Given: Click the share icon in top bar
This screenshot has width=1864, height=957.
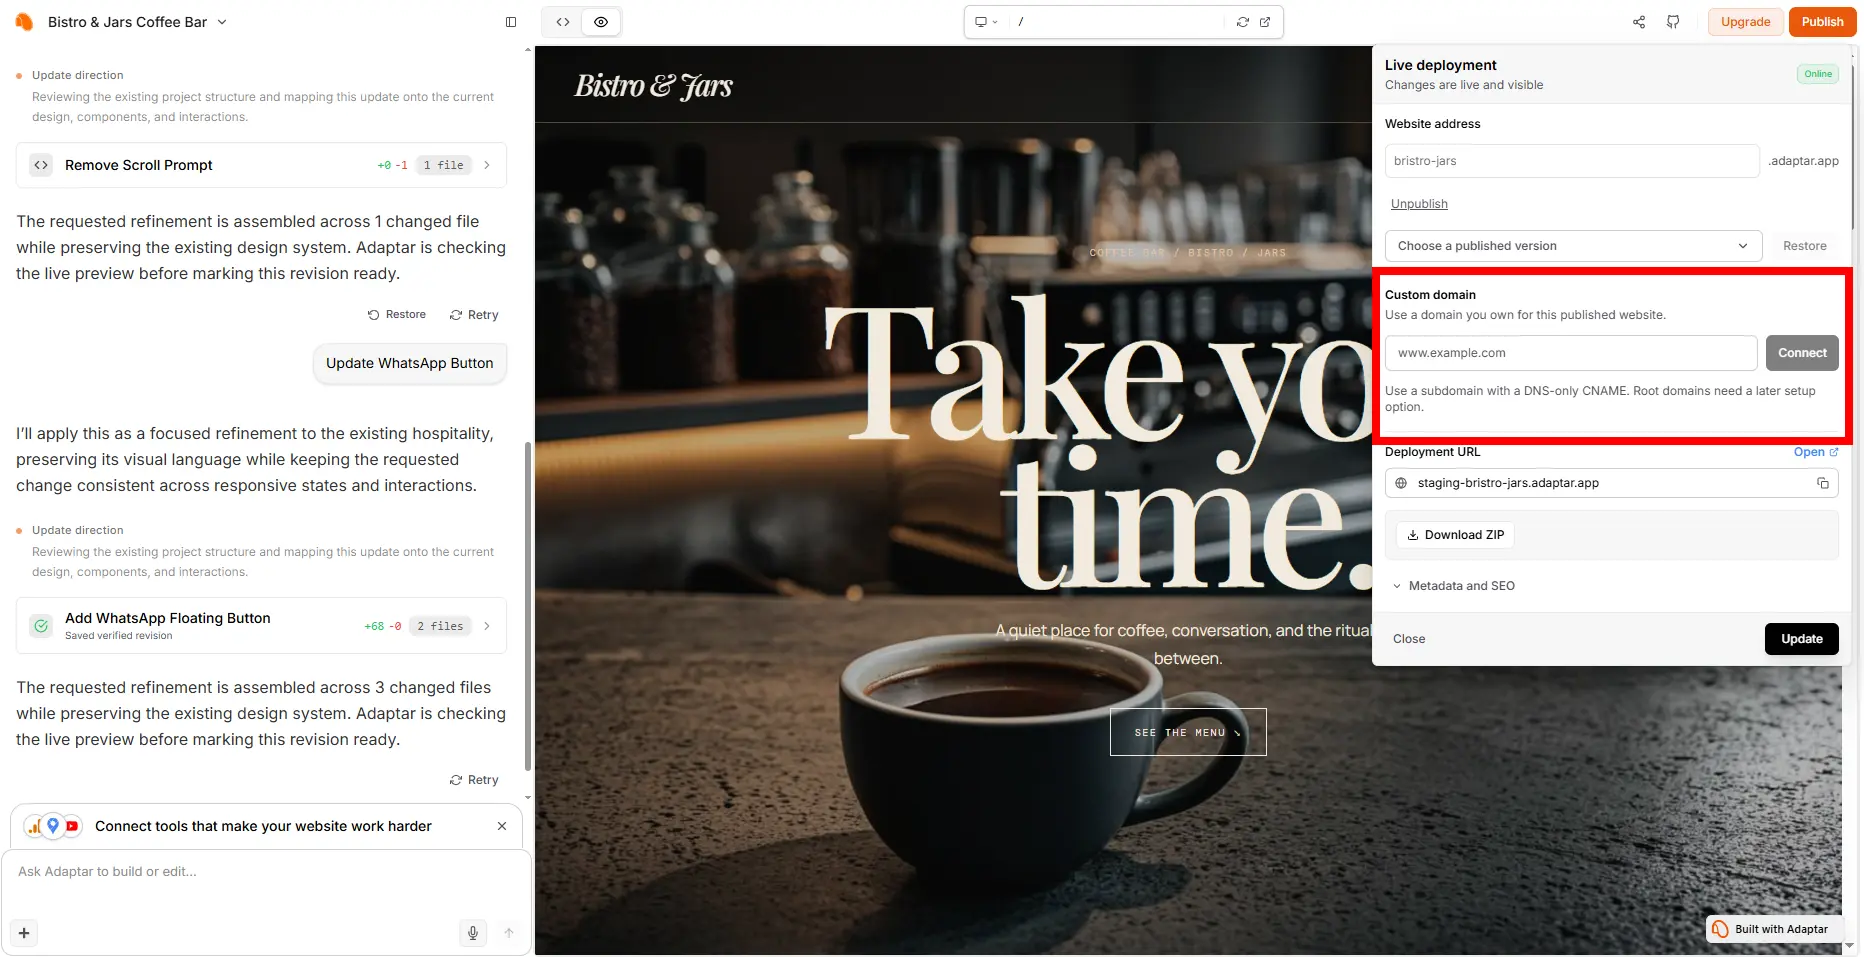Looking at the screenshot, I should 1639,22.
